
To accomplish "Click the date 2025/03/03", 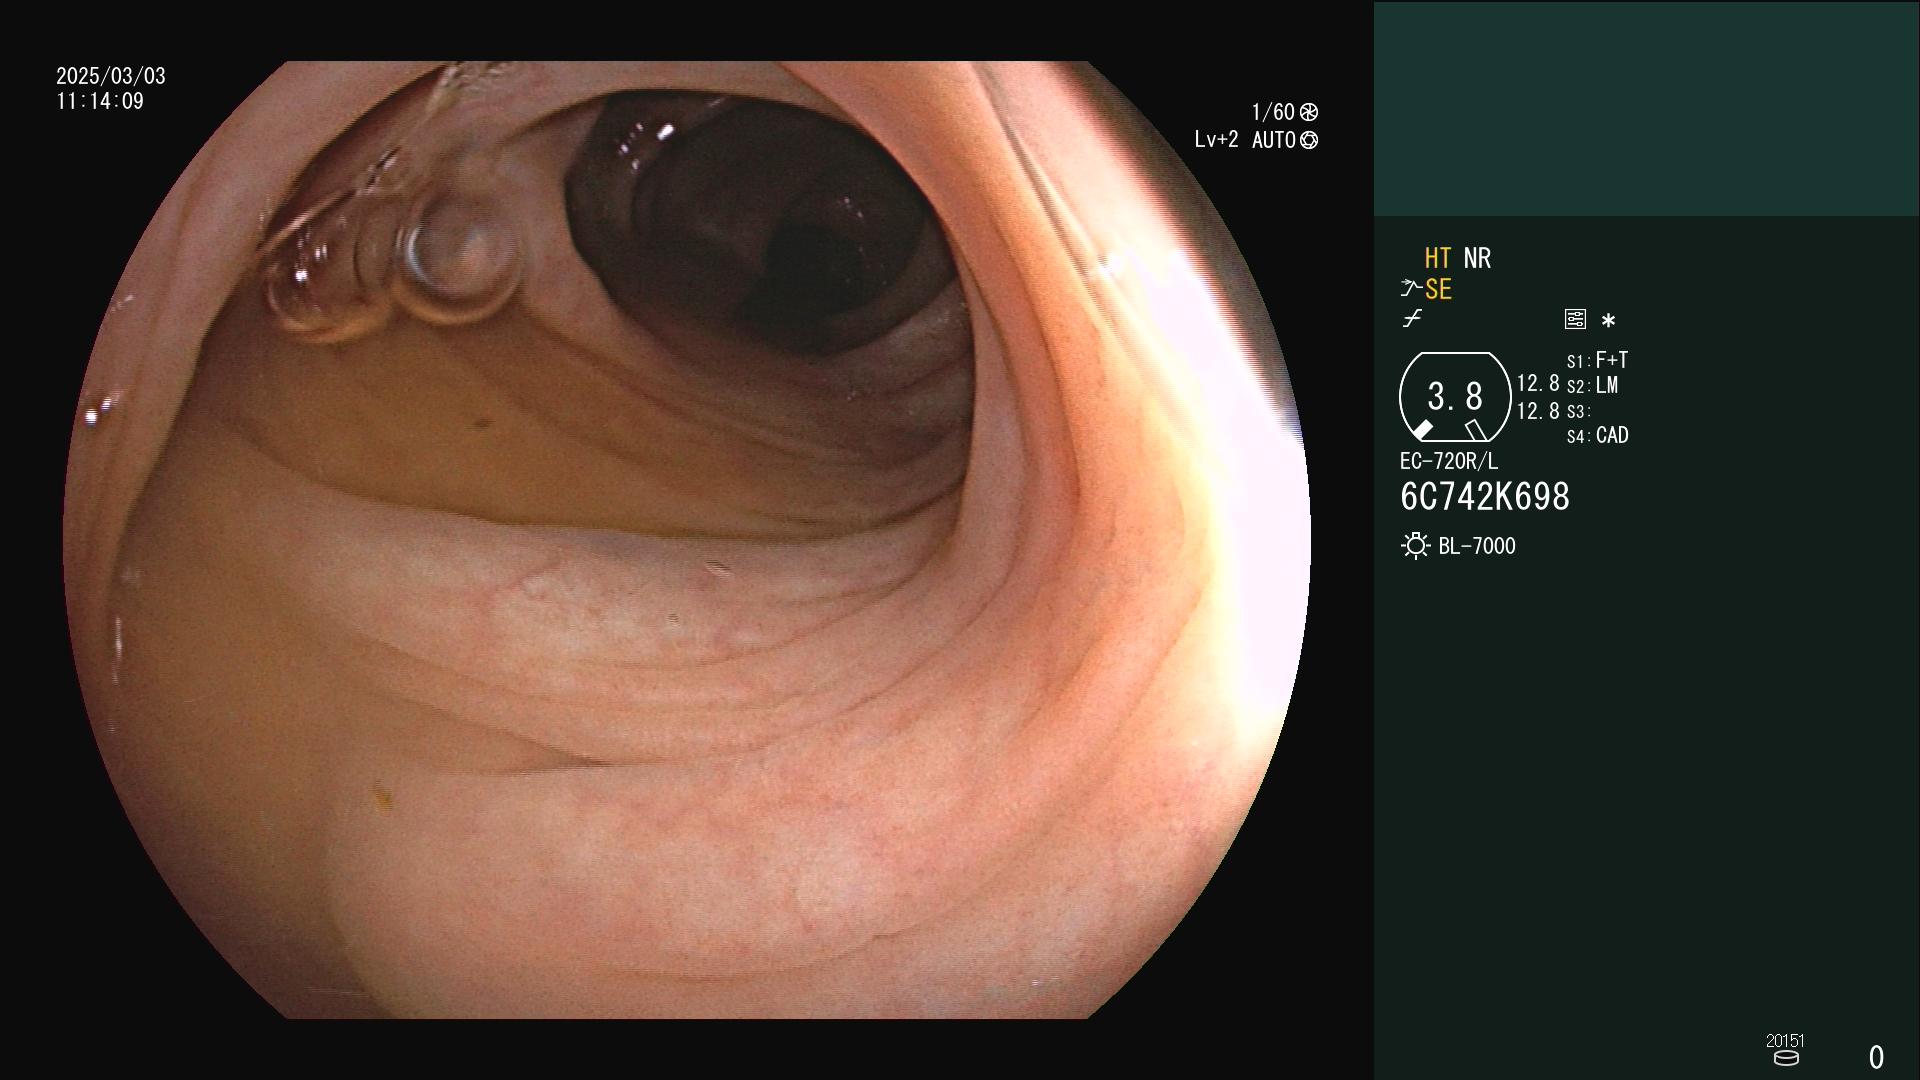I will tap(111, 76).
